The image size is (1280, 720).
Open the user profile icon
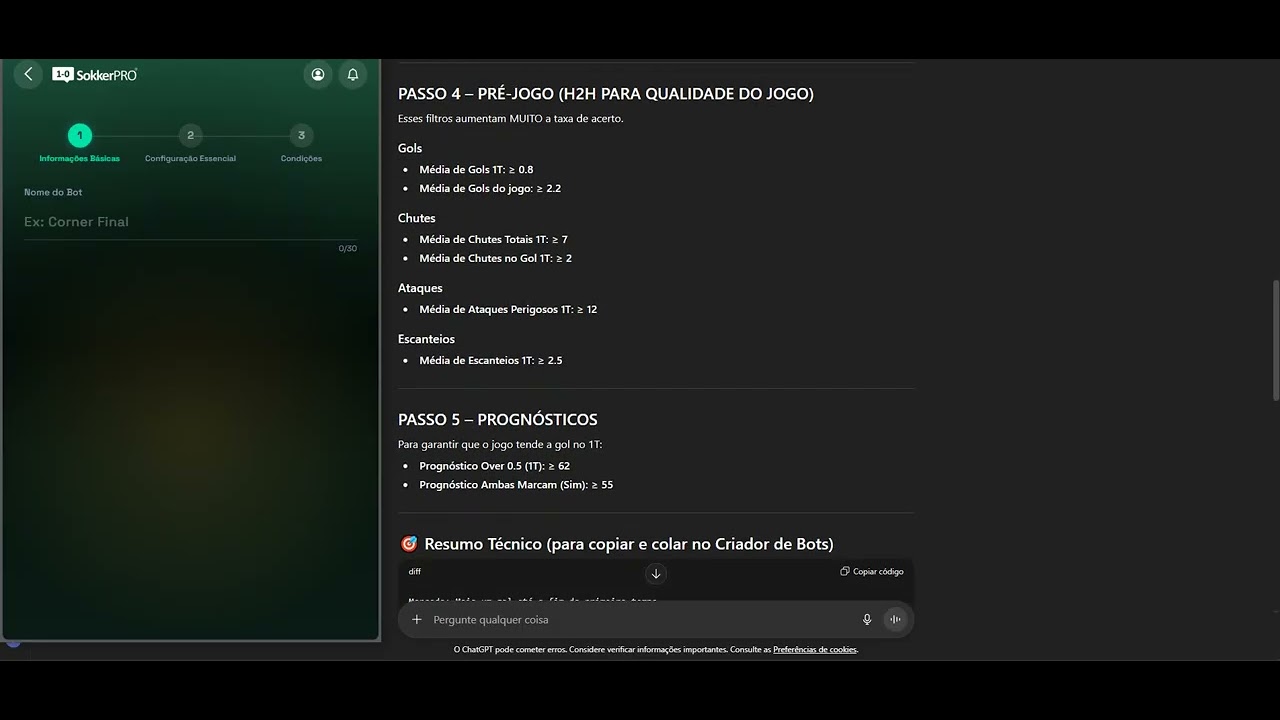pyautogui.click(x=318, y=74)
